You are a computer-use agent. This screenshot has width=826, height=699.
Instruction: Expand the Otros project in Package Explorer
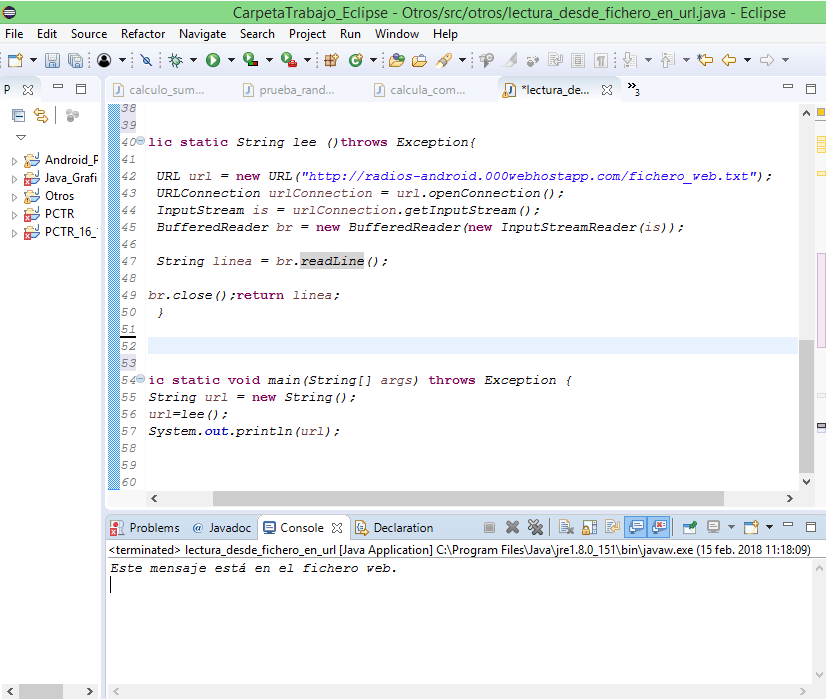click(14, 196)
